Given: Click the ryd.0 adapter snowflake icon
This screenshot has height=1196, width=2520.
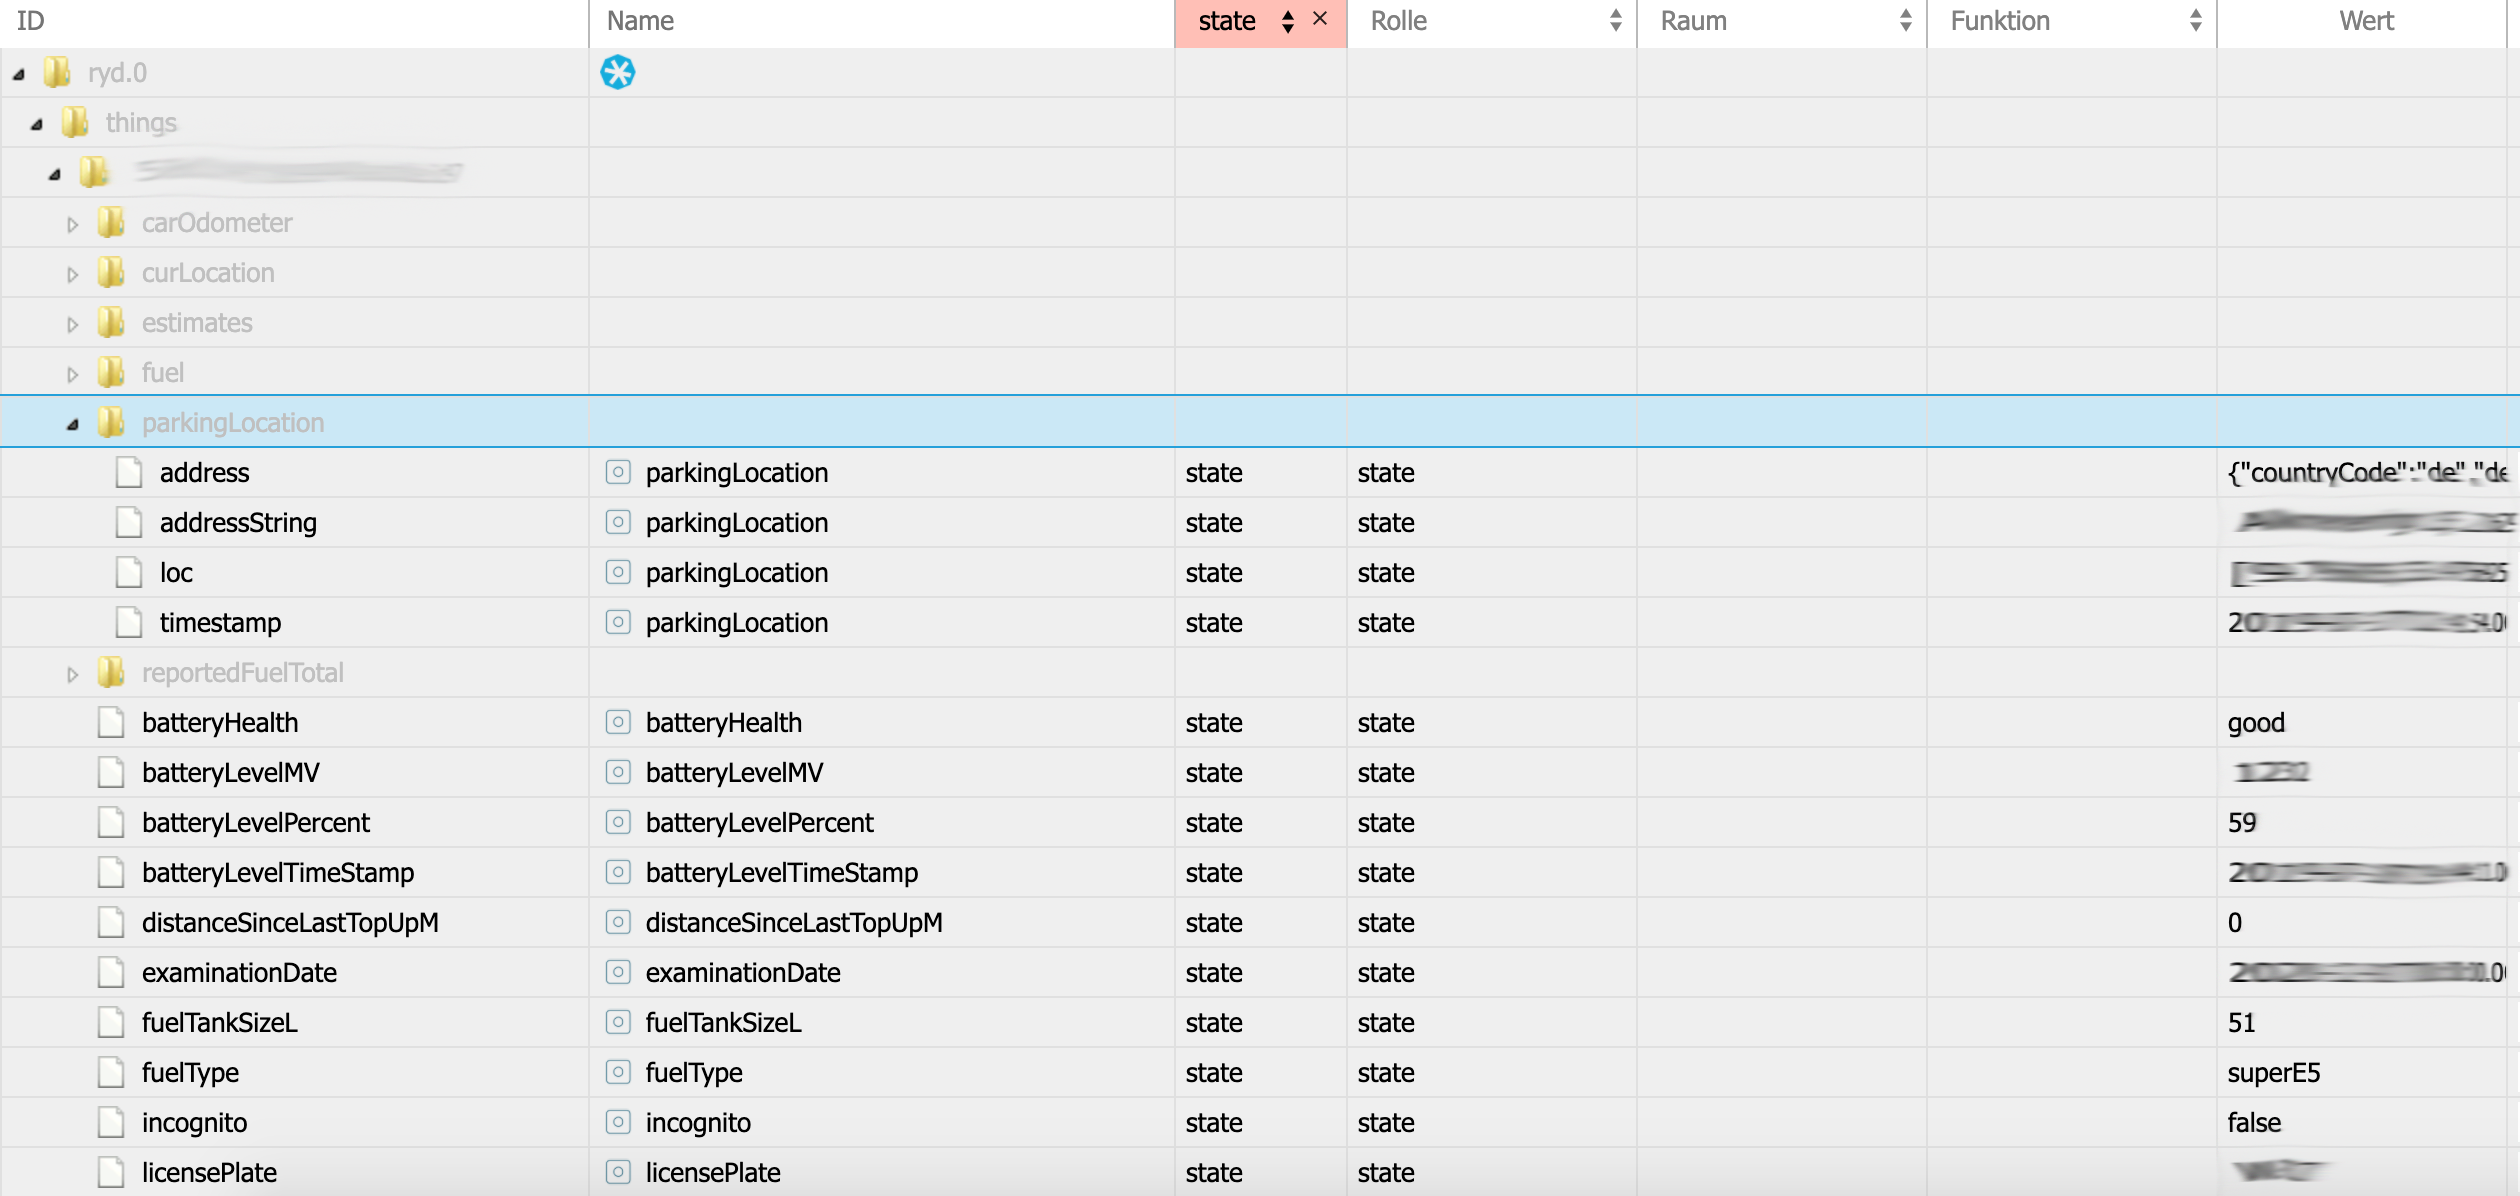Looking at the screenshot, I should 617,72.
